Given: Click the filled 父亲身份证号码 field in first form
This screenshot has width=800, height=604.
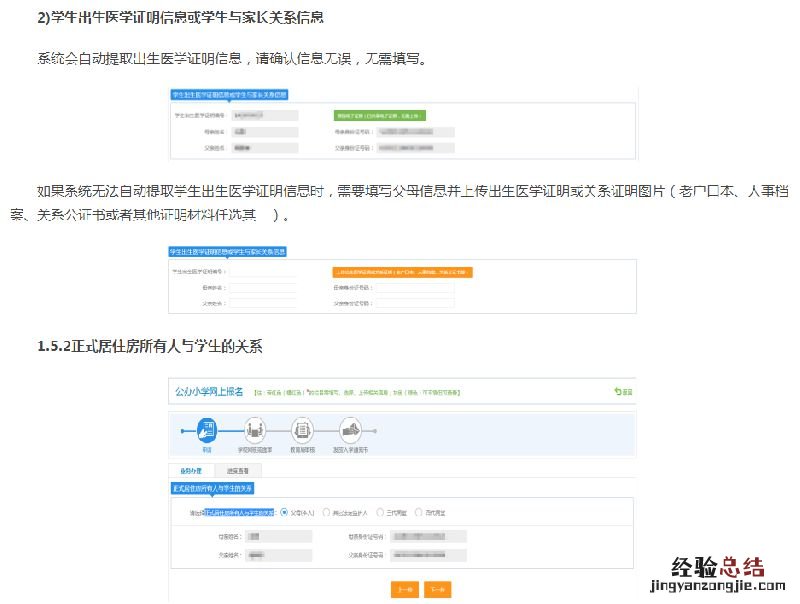Looking at the screenshot, I should pos(415,148).
